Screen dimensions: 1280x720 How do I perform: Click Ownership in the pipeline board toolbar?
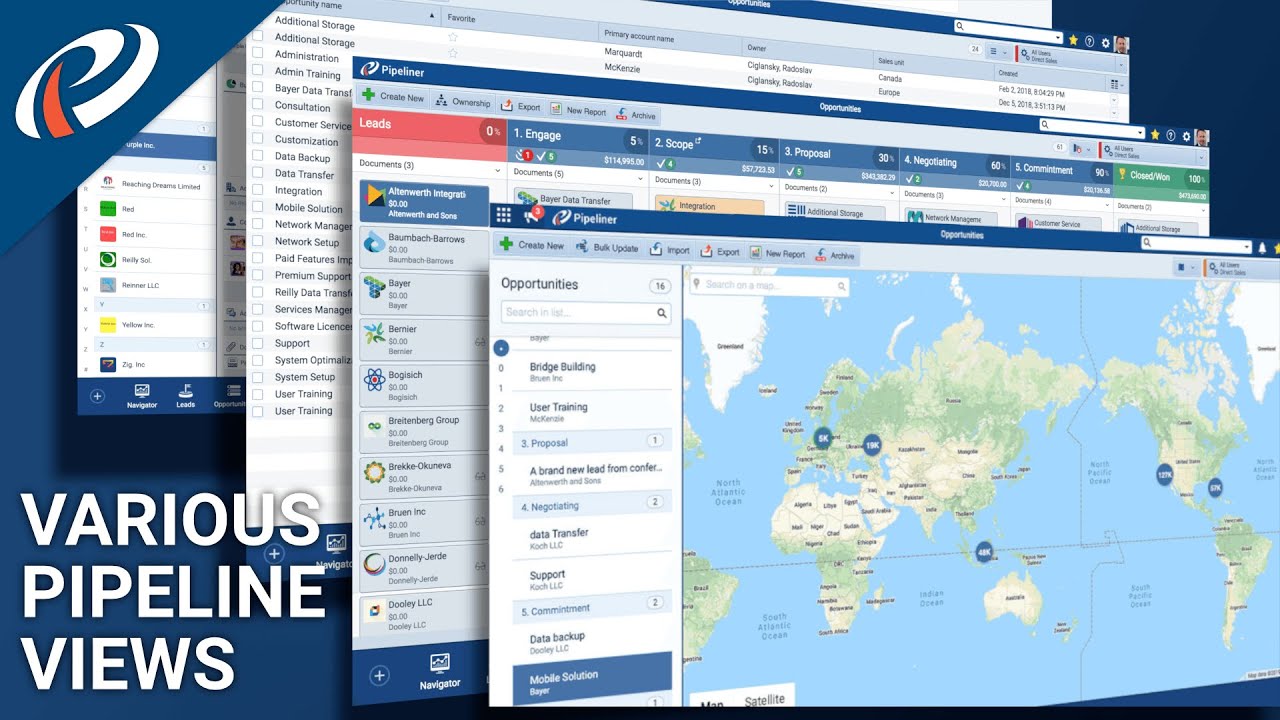click(463, 102)
